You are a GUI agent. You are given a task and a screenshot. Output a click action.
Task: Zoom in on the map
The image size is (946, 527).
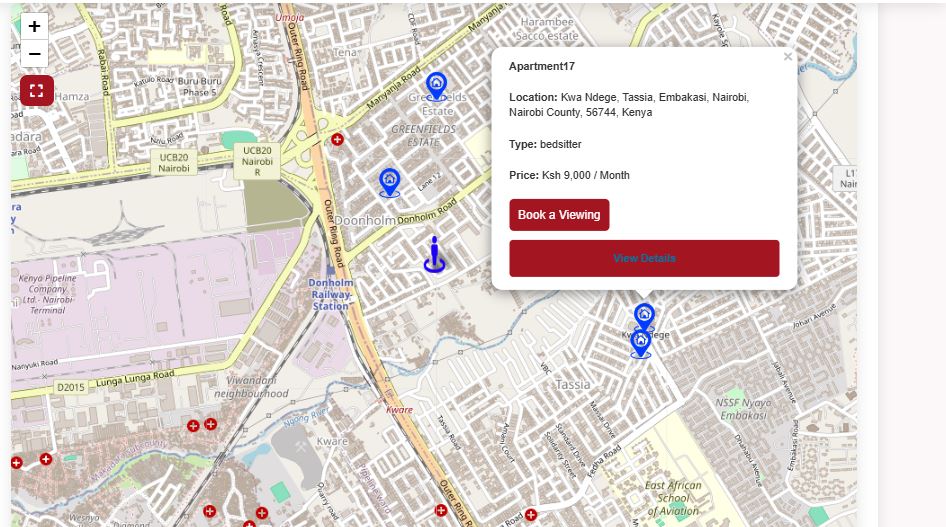[x=34, y=27]
